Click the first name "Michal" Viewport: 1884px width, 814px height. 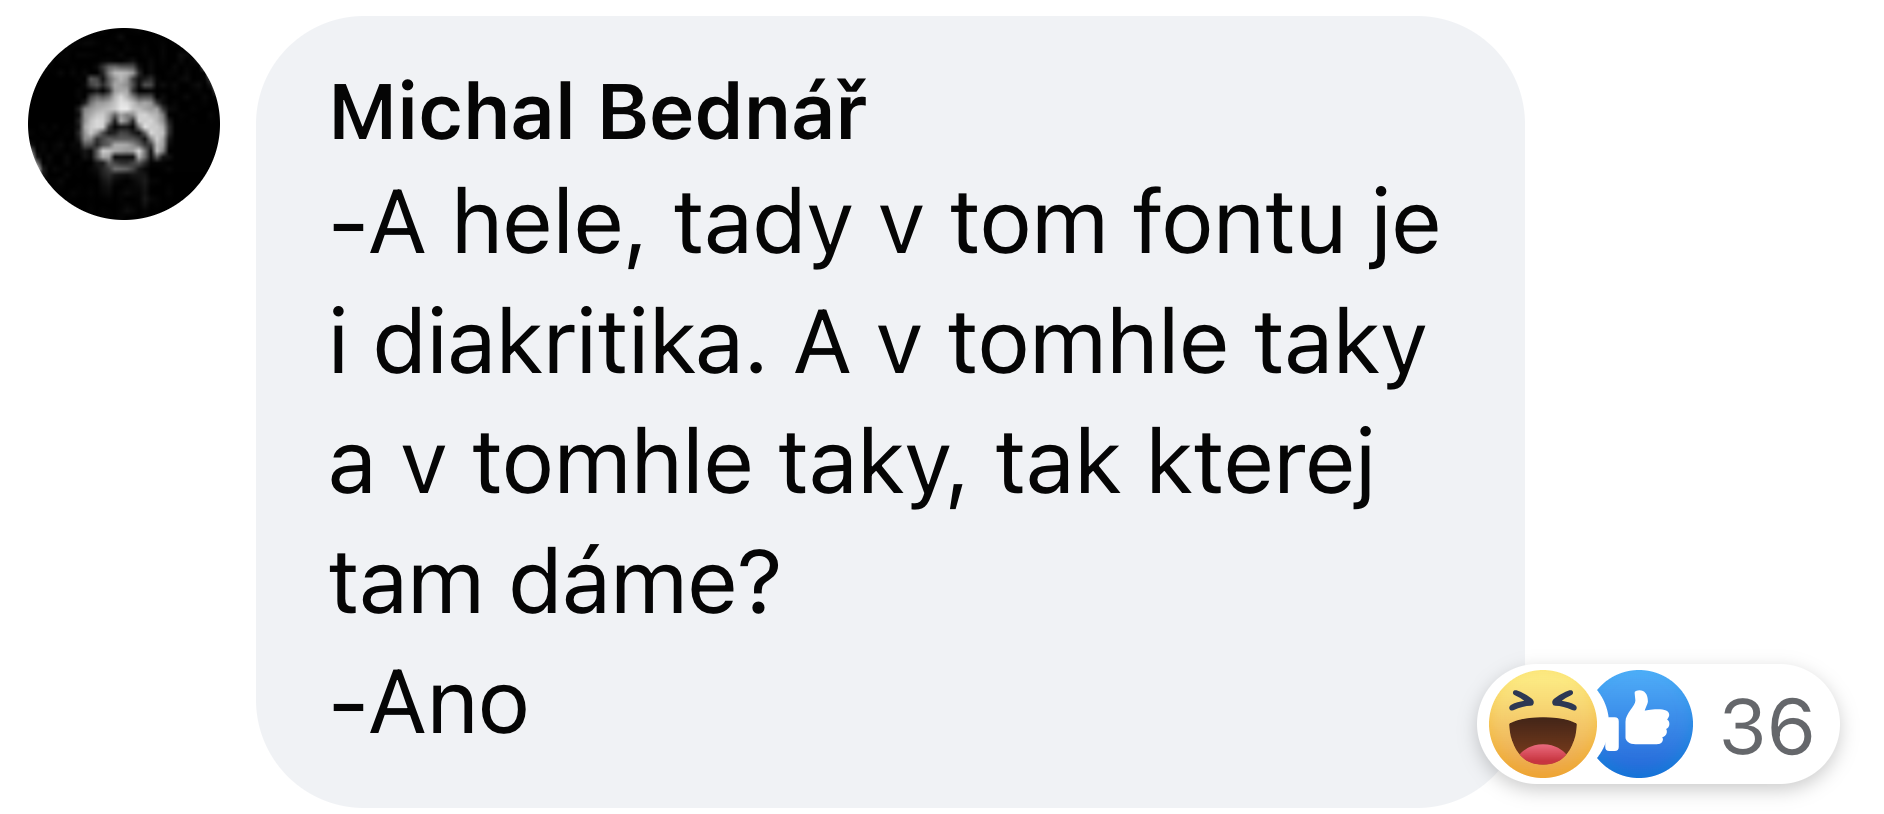click(452, 112)
